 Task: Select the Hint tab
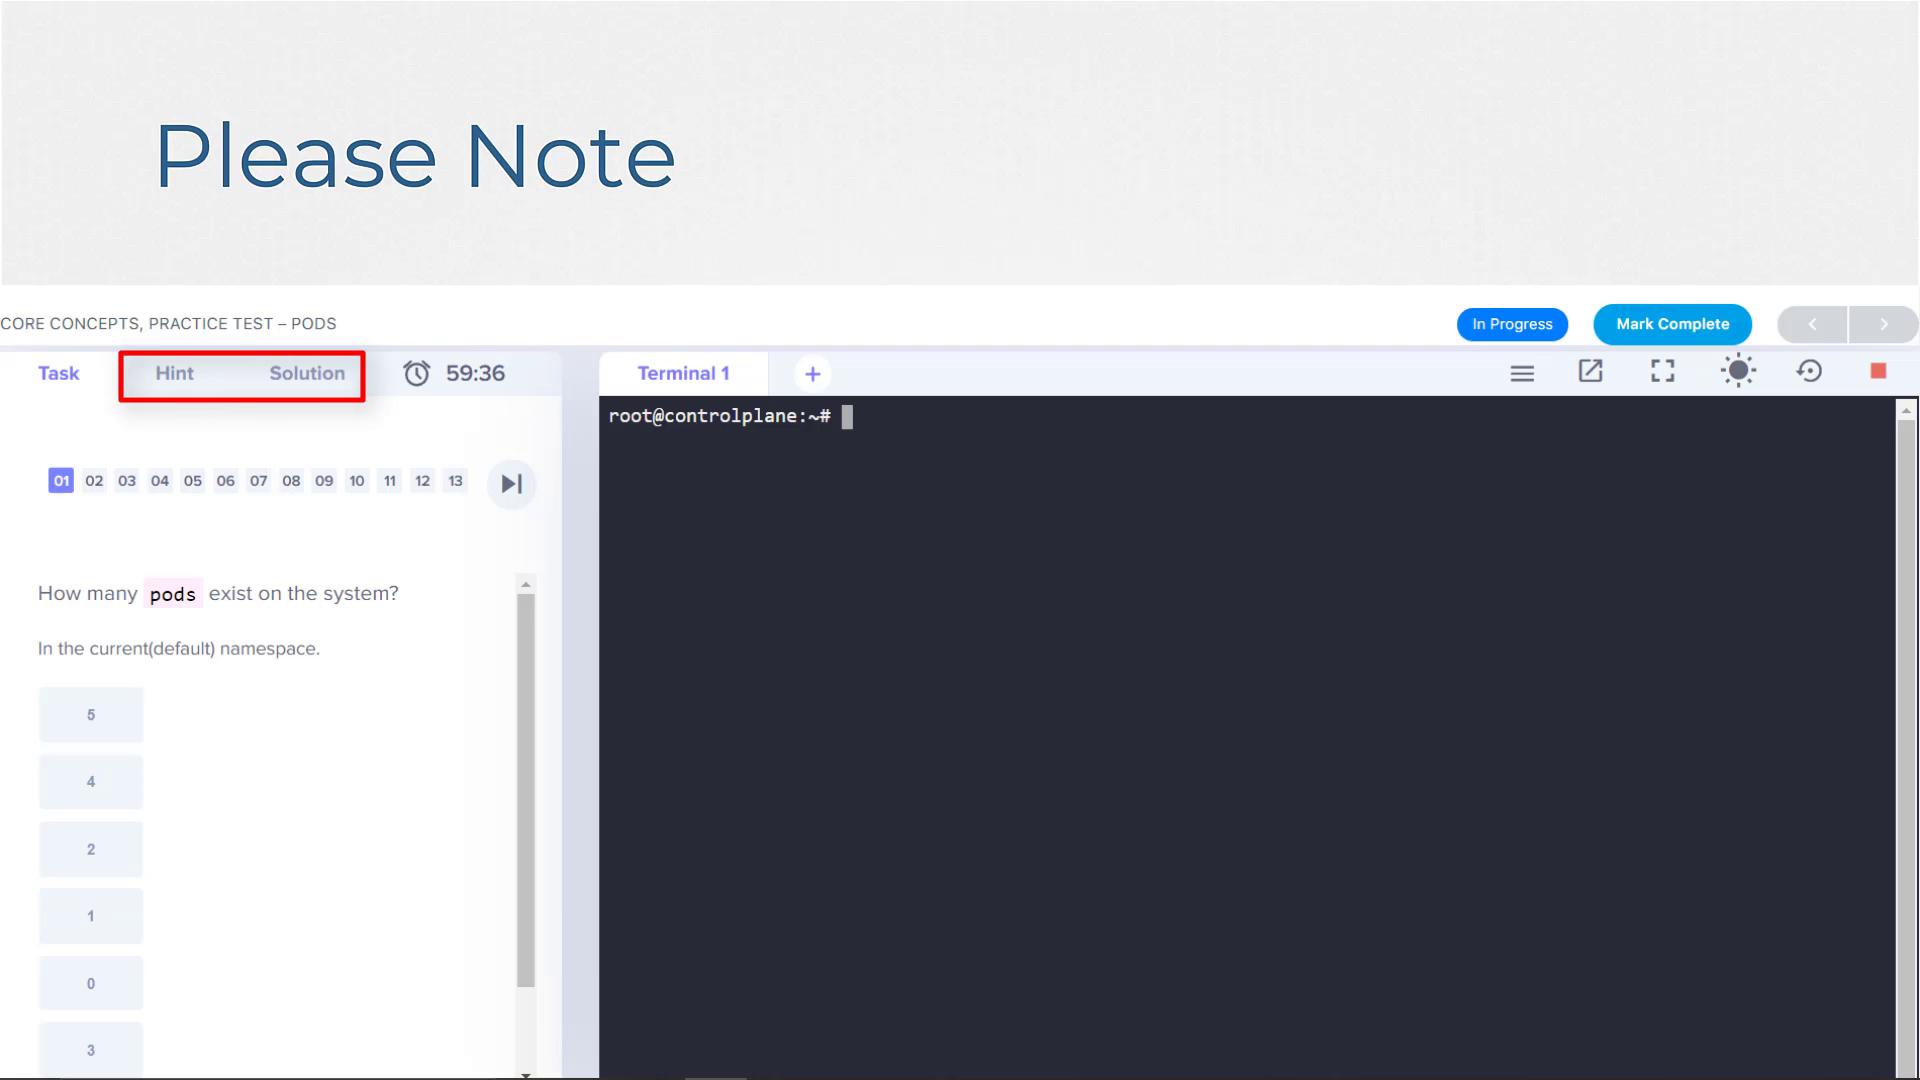[174, 373]
